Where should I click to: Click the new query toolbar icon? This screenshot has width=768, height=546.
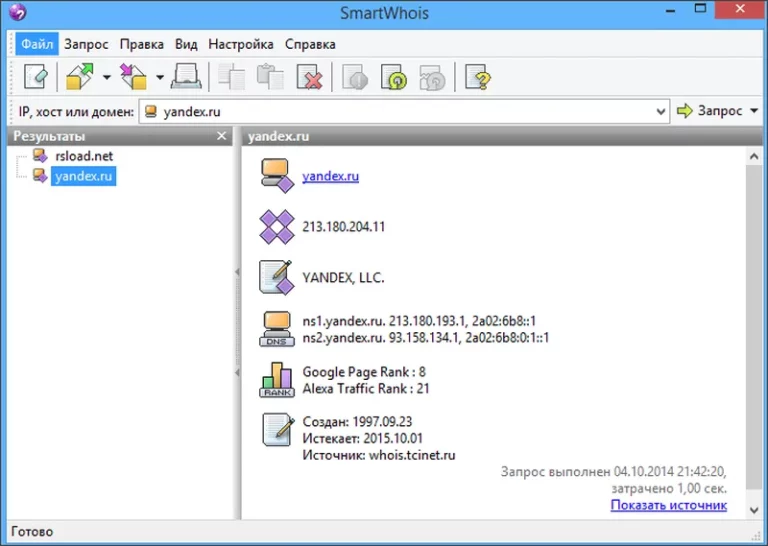pos(35,76)
